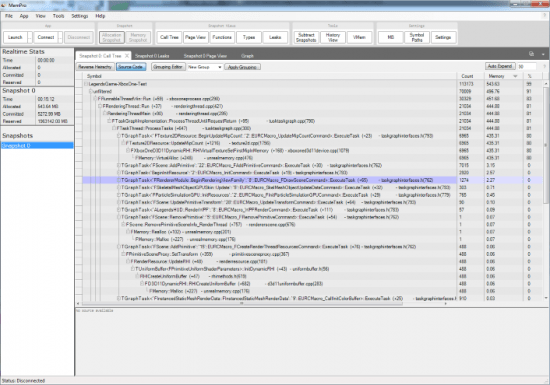Screen dimensions: 550x385
Task: Click the root row count 113173
Action: click(x=466, y=84)
